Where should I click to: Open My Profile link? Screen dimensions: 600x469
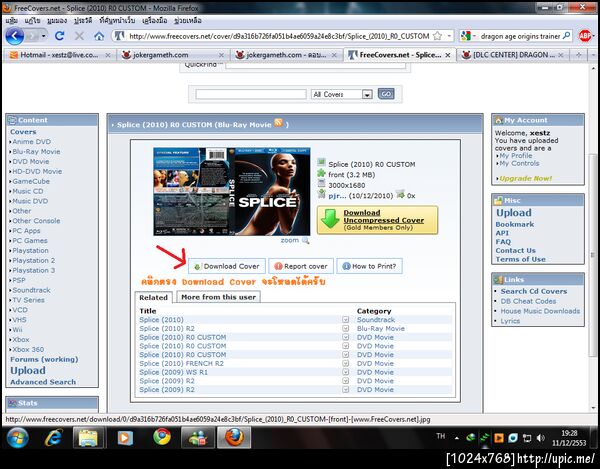point(515,156)
